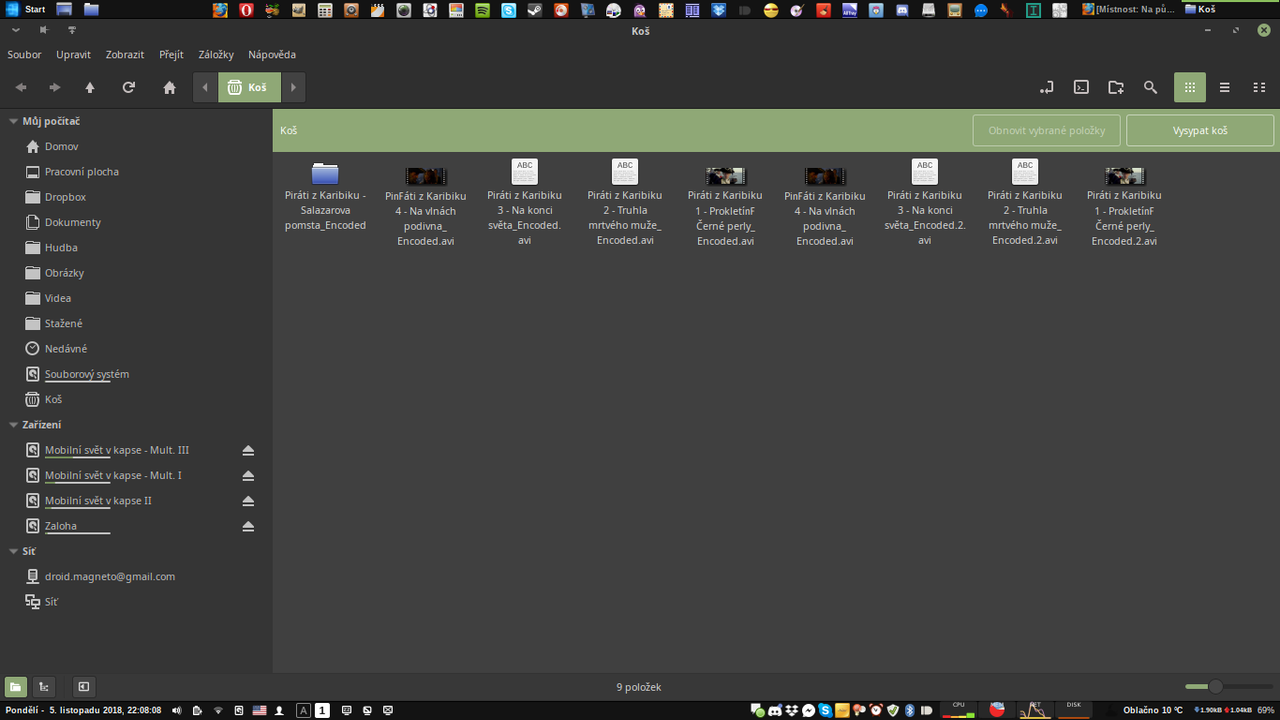This screenshot has height=720, width=1280.
Task: Show places in the sidebar
Action: tap(15, 686)
